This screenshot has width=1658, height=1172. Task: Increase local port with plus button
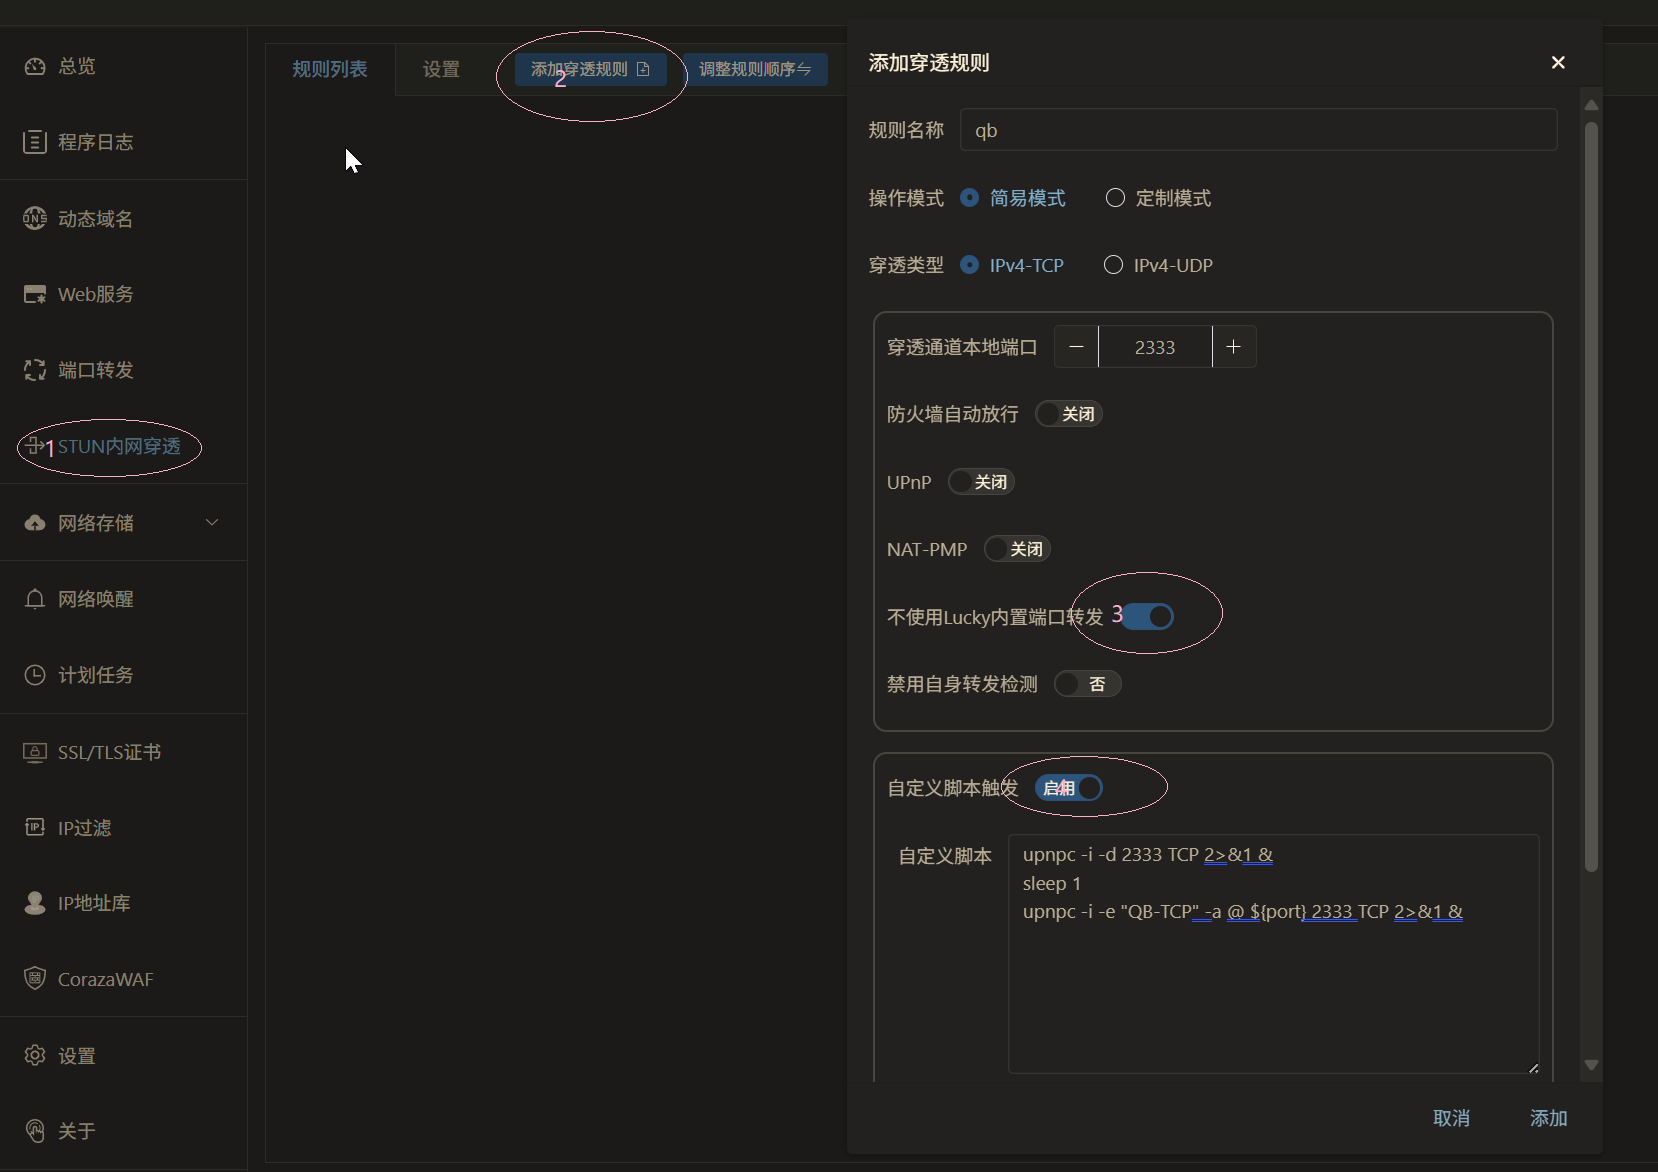(x=1234, y=347)
